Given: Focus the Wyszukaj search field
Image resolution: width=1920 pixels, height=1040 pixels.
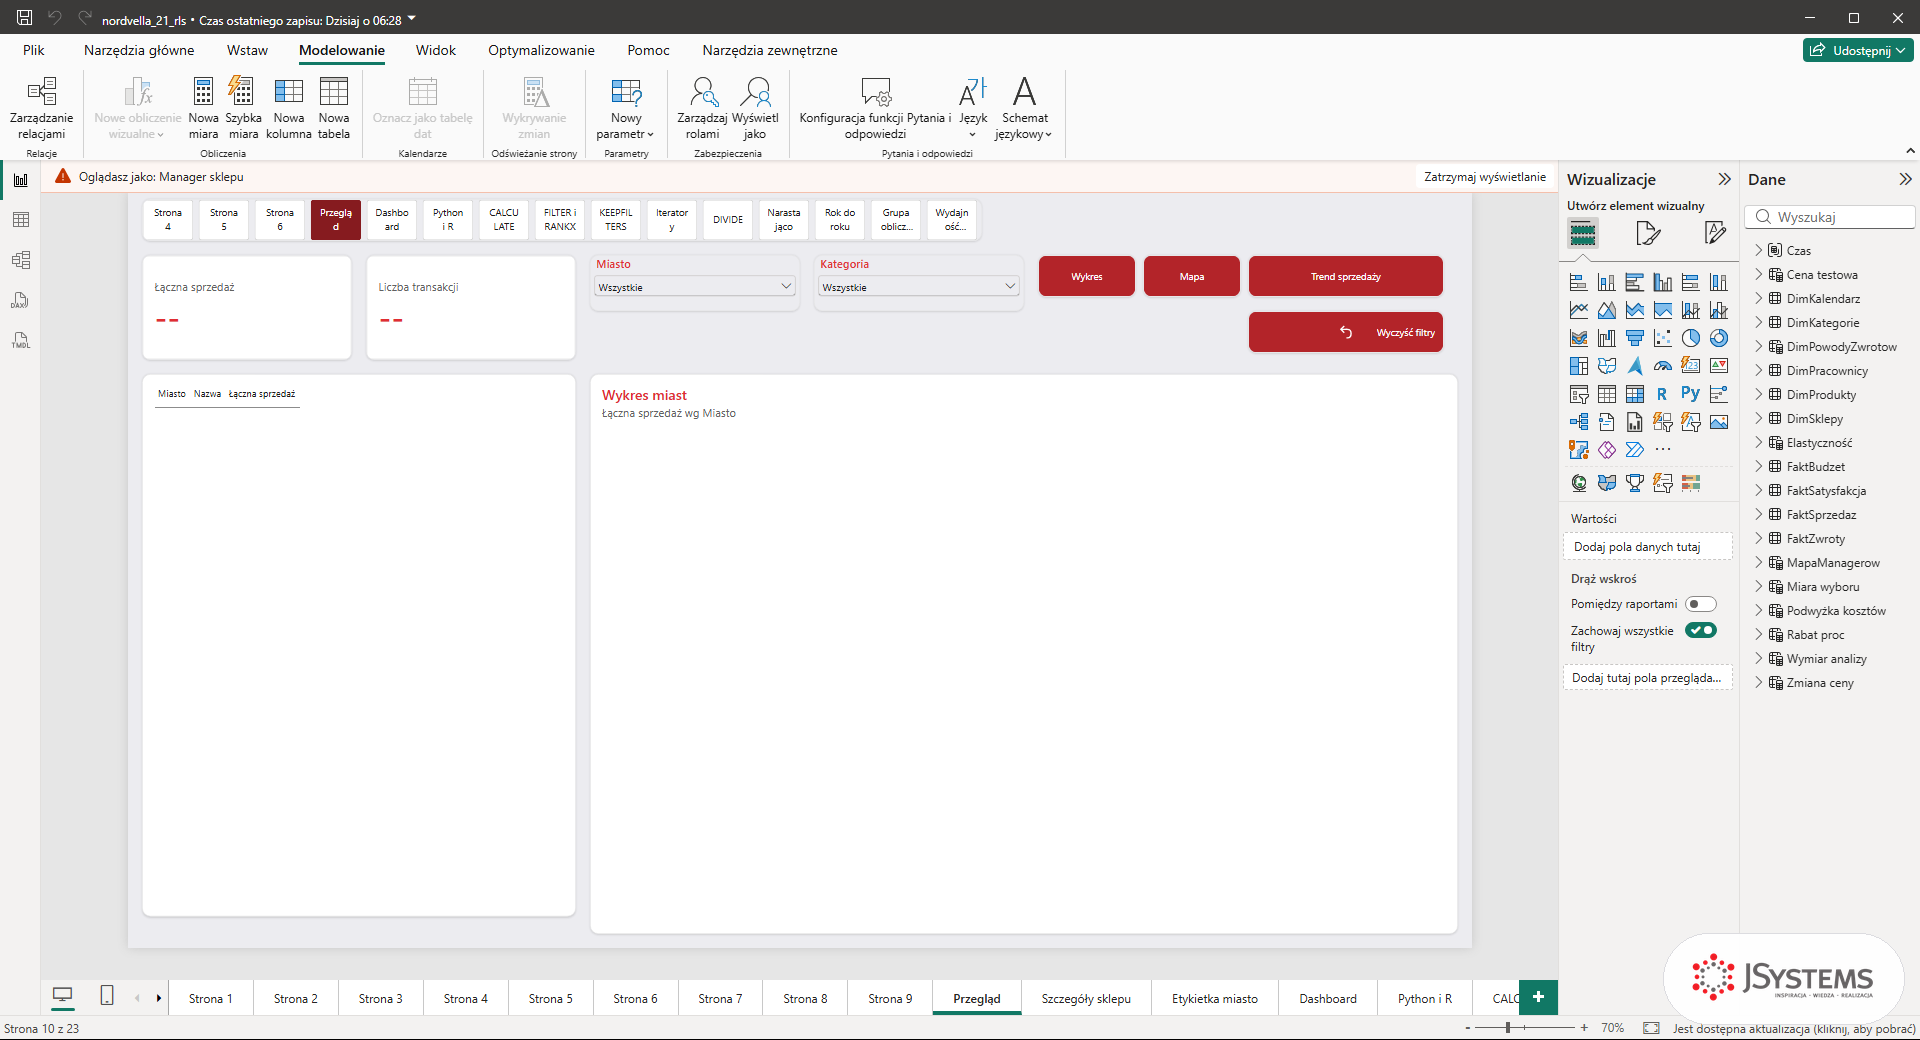Looking at the screenshot, I should [x=1830, y=217].
